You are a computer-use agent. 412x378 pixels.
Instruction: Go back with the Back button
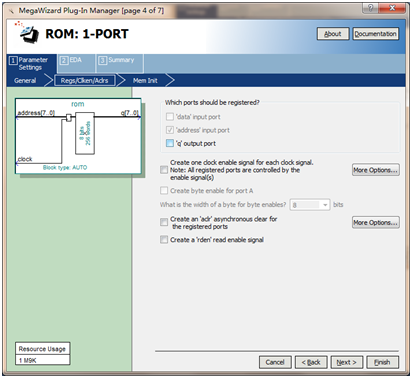click(x=311, y=362)
